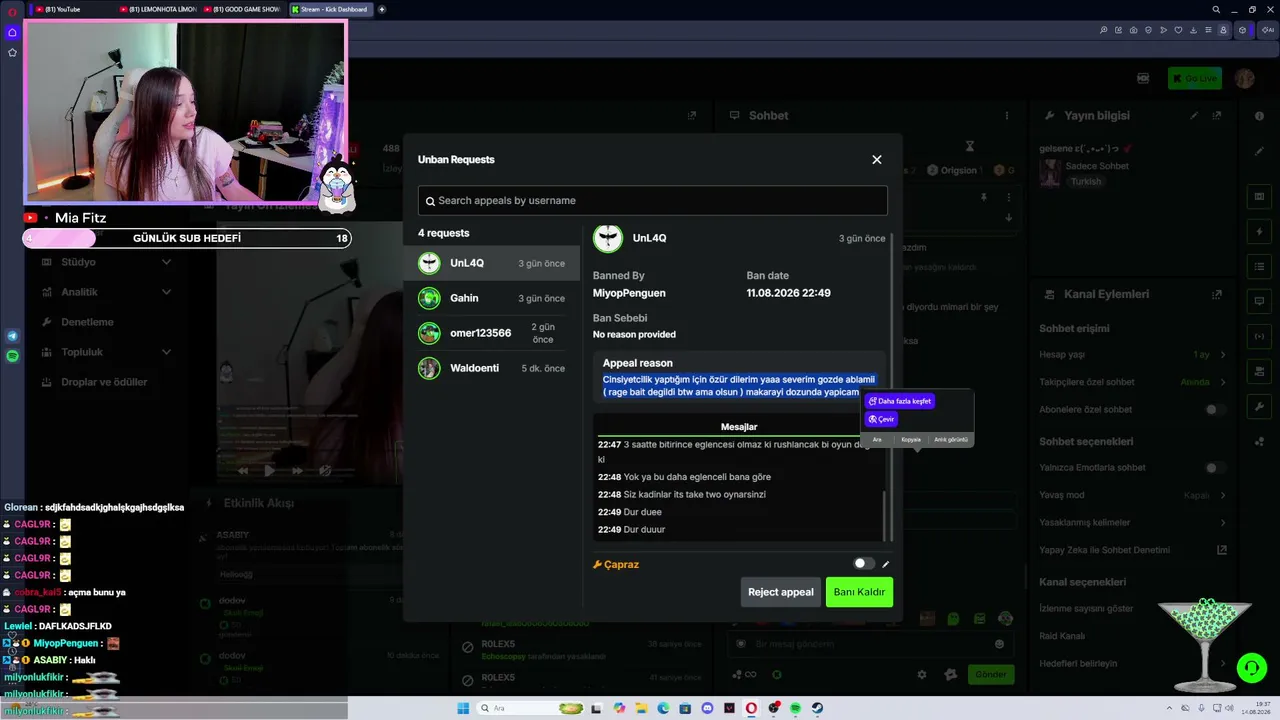
Task: Open Takipçilere özel sohbet setting
Action: (x=1222, y=382)
